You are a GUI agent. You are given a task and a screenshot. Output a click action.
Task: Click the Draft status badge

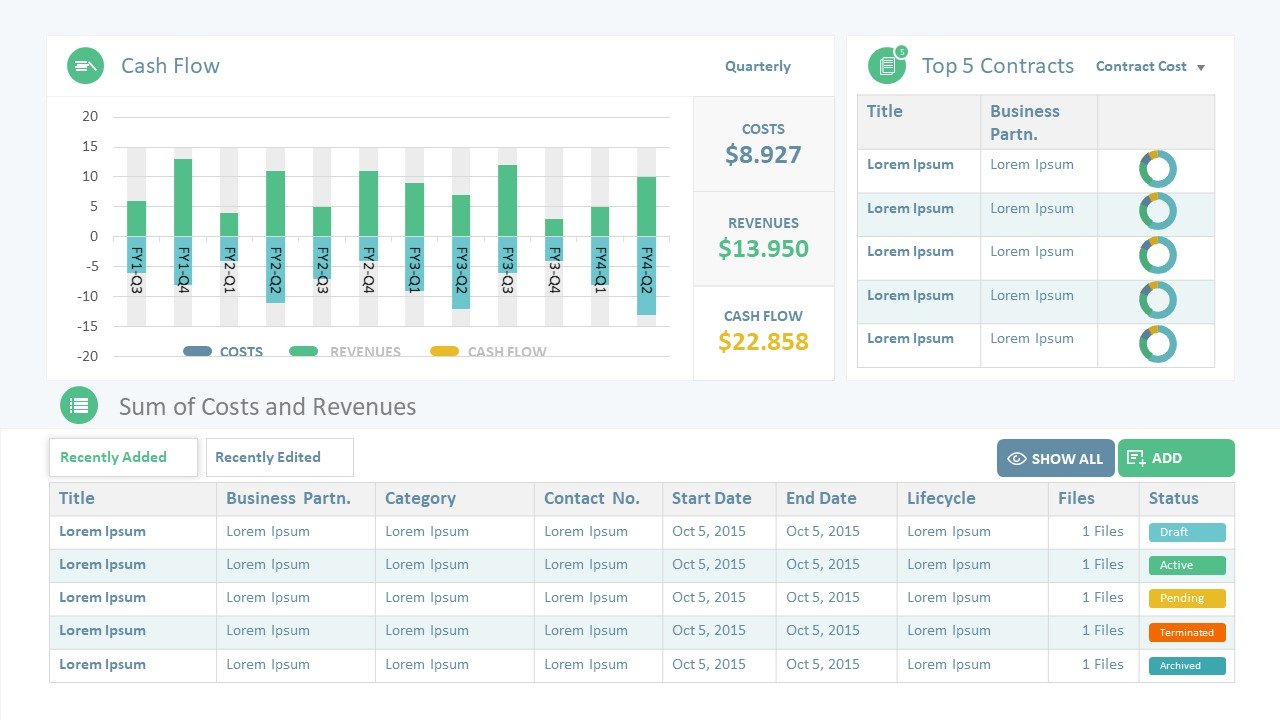click(1187, 532)
